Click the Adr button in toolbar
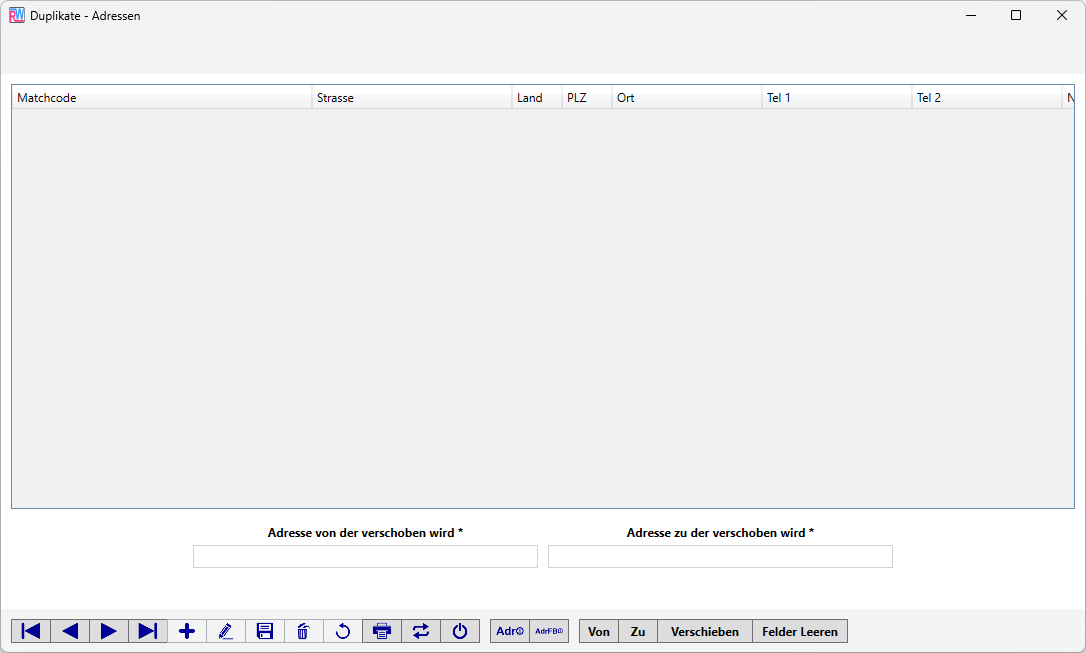 (x=510, y=631)
